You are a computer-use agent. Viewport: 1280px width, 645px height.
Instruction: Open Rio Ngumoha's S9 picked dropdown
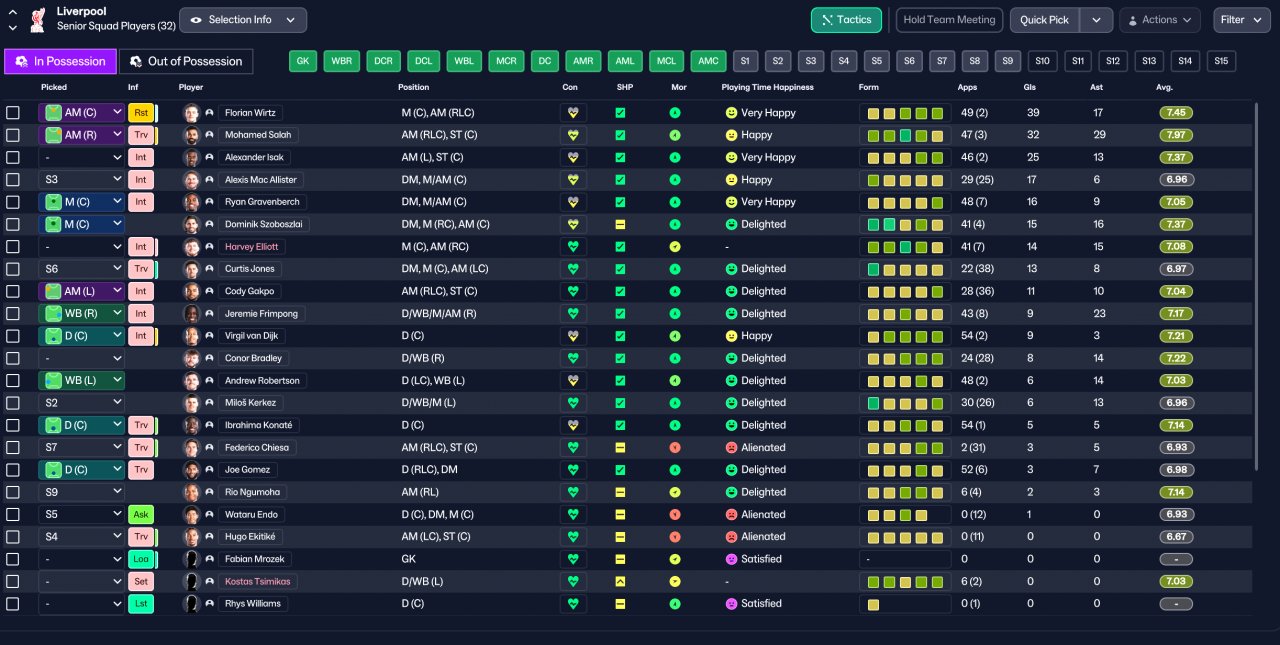82,492
